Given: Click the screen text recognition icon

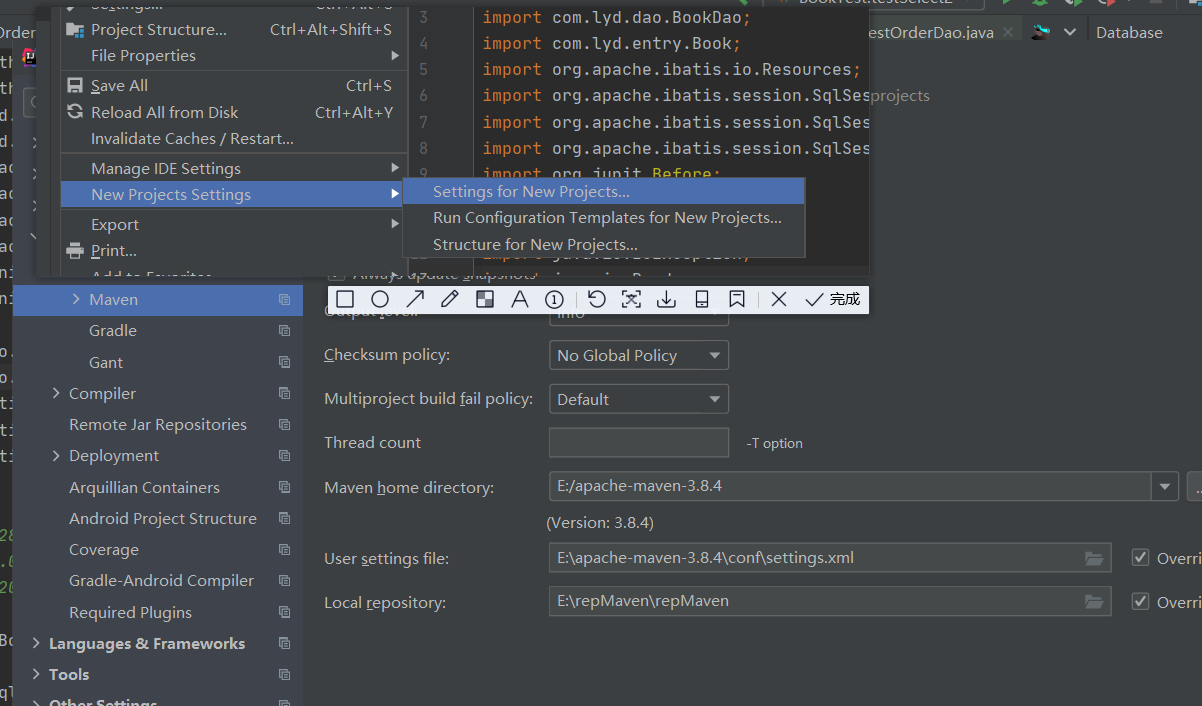Looking at the screenshot, I should [631, 299].
